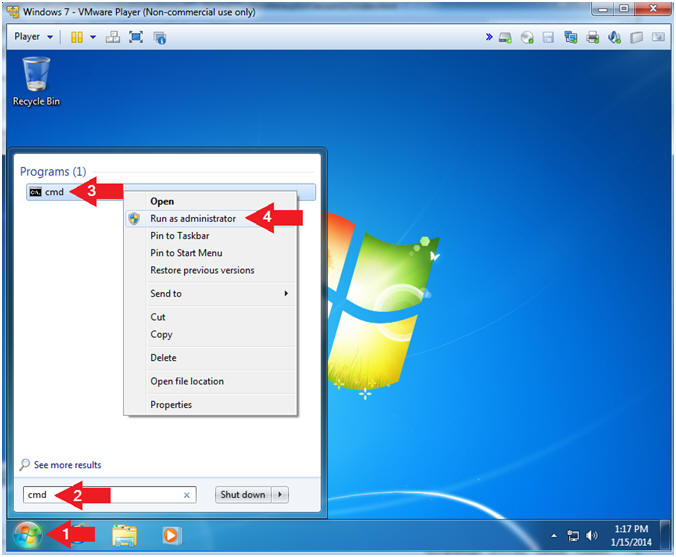Click the yellow Suspend/pause VM icon

[77, 37]
